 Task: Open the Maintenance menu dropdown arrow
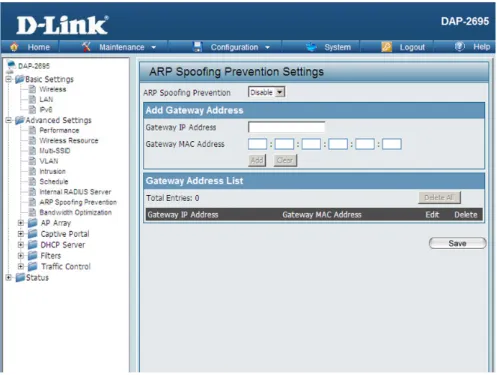click(x=153, y=48)
